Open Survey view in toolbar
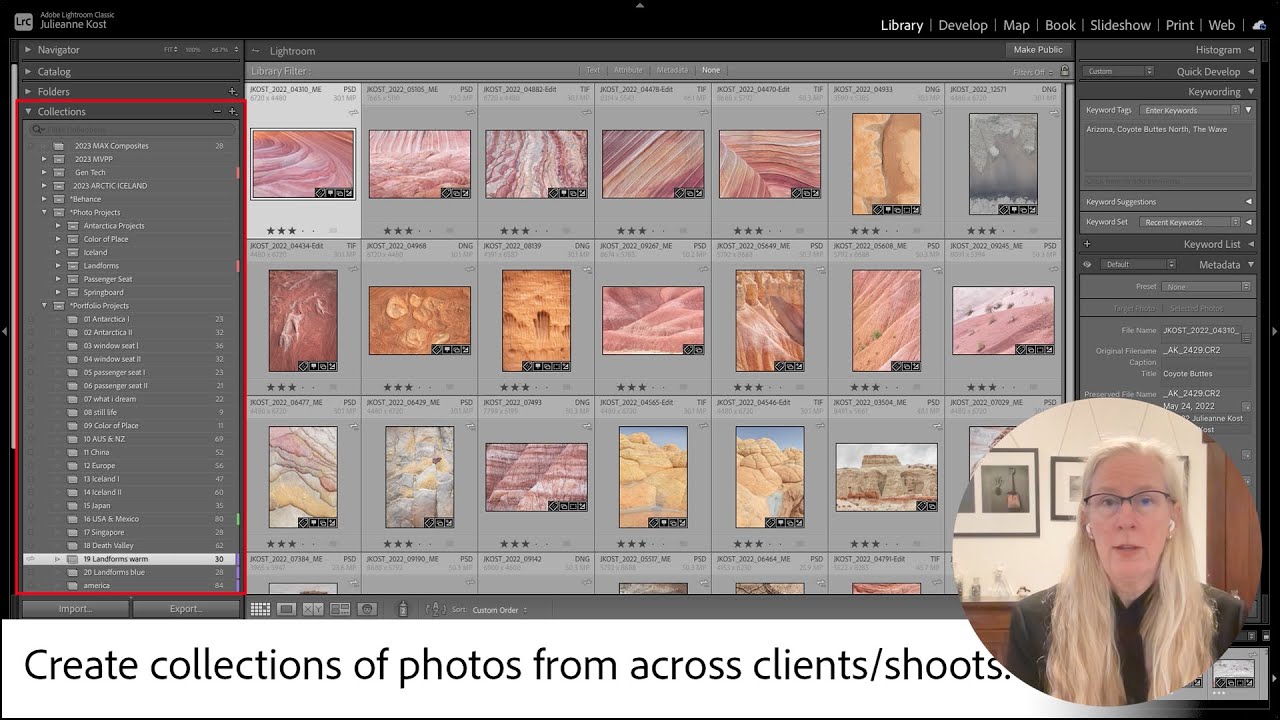This screenshot has height=720, width=1280. 340,609
